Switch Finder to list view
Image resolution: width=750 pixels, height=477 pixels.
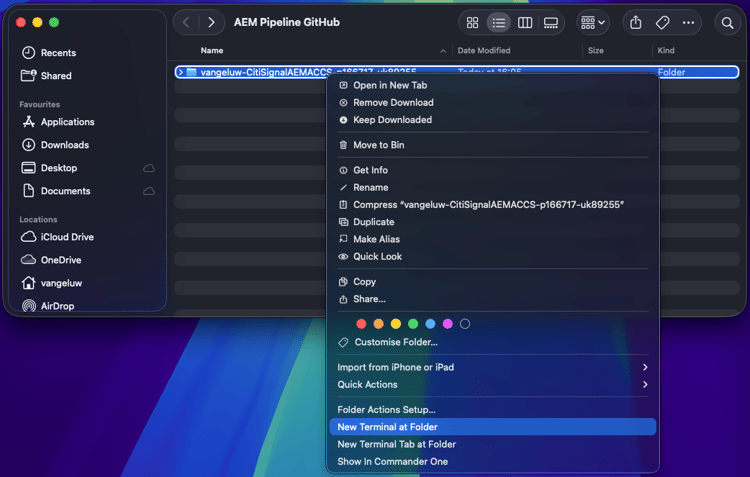[498, 22]
